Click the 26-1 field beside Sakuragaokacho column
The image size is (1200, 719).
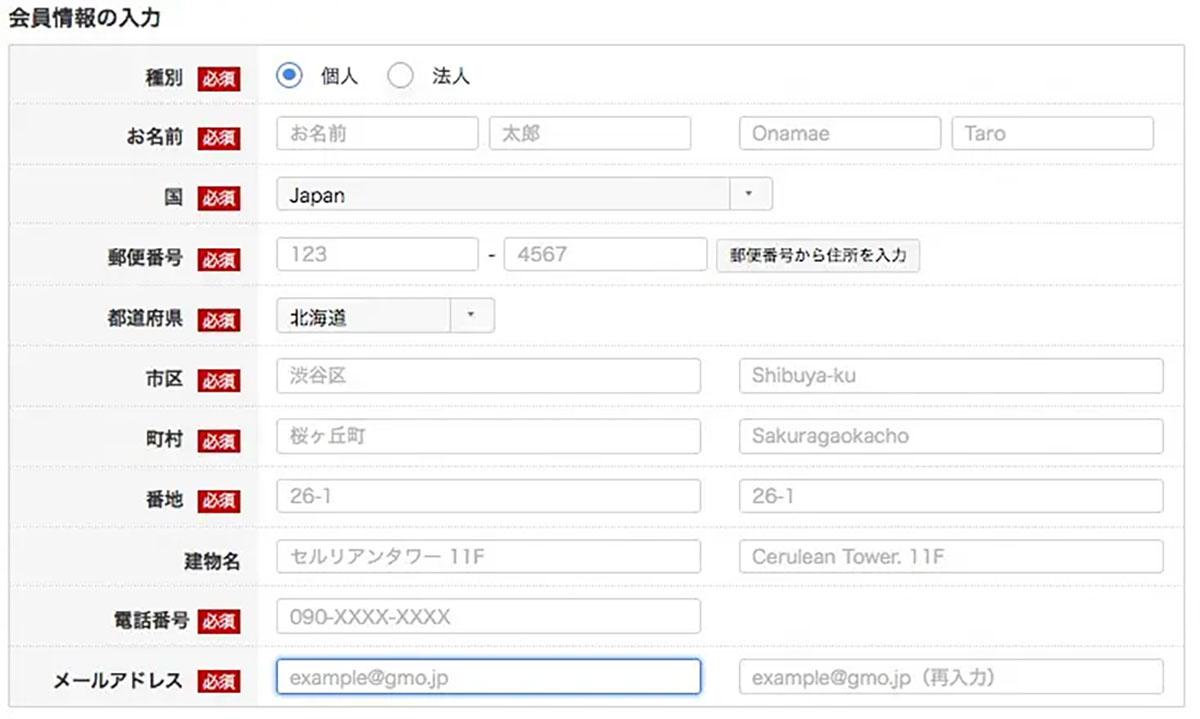(x=951, y=496)
